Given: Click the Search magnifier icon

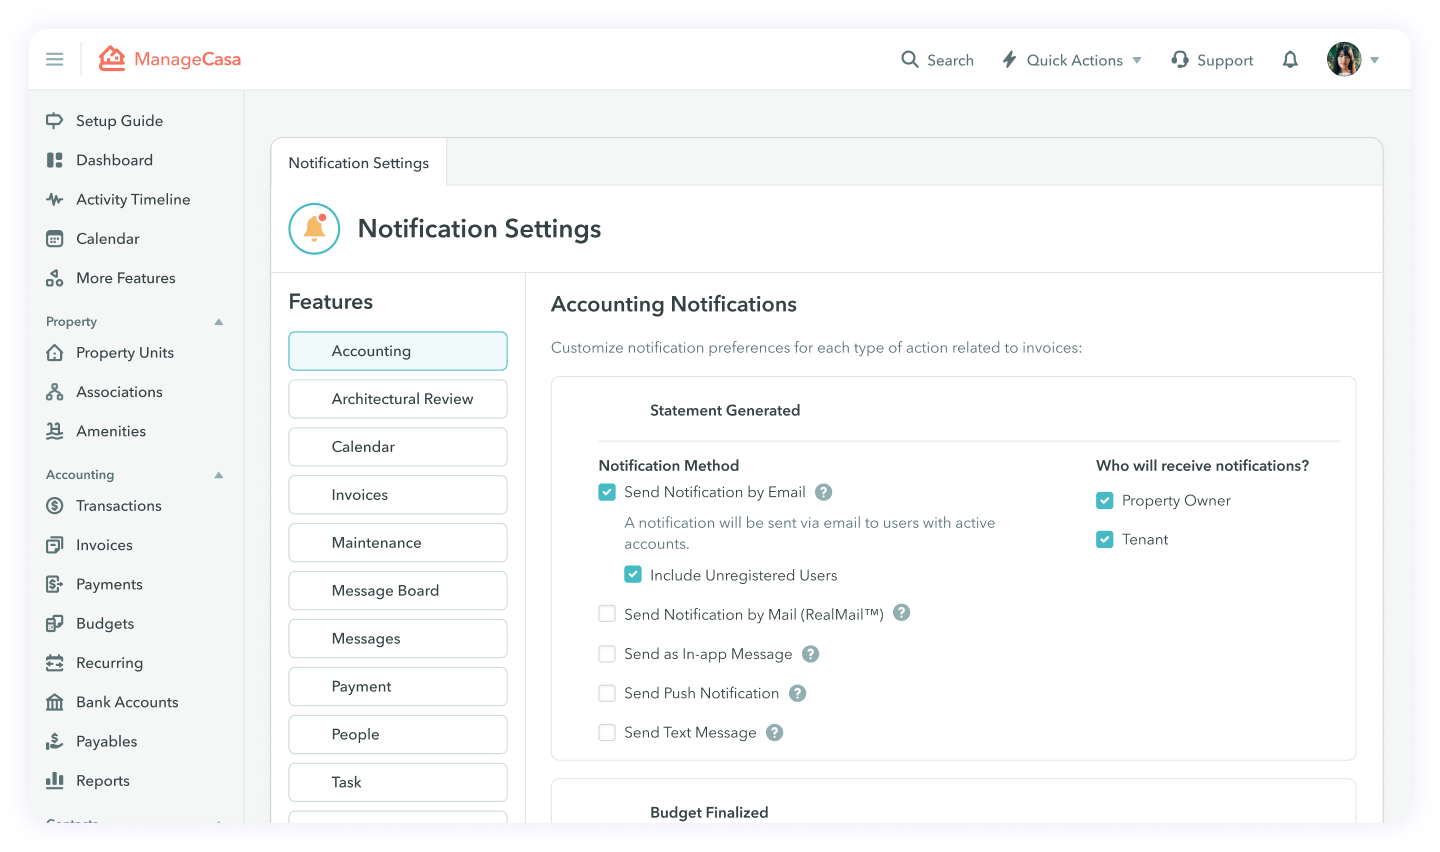Looking at the screenshot, I should click(x=909, y=59).
